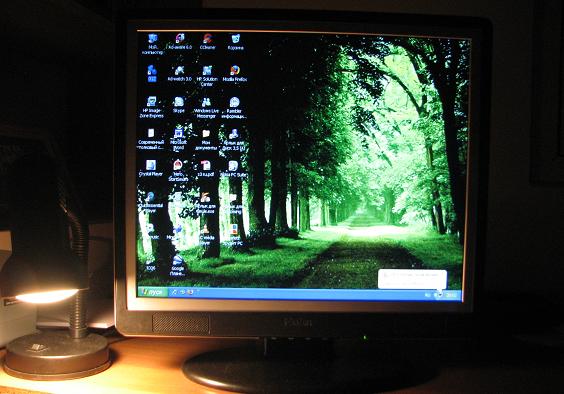Launch Nokia PC Suite shortcut

(233, 169)
